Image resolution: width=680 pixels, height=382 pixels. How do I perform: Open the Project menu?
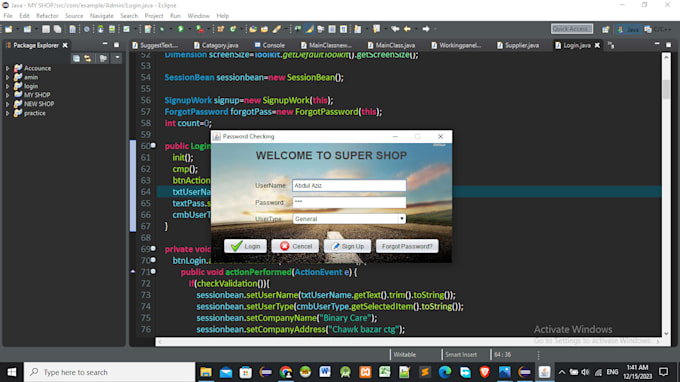154,16
